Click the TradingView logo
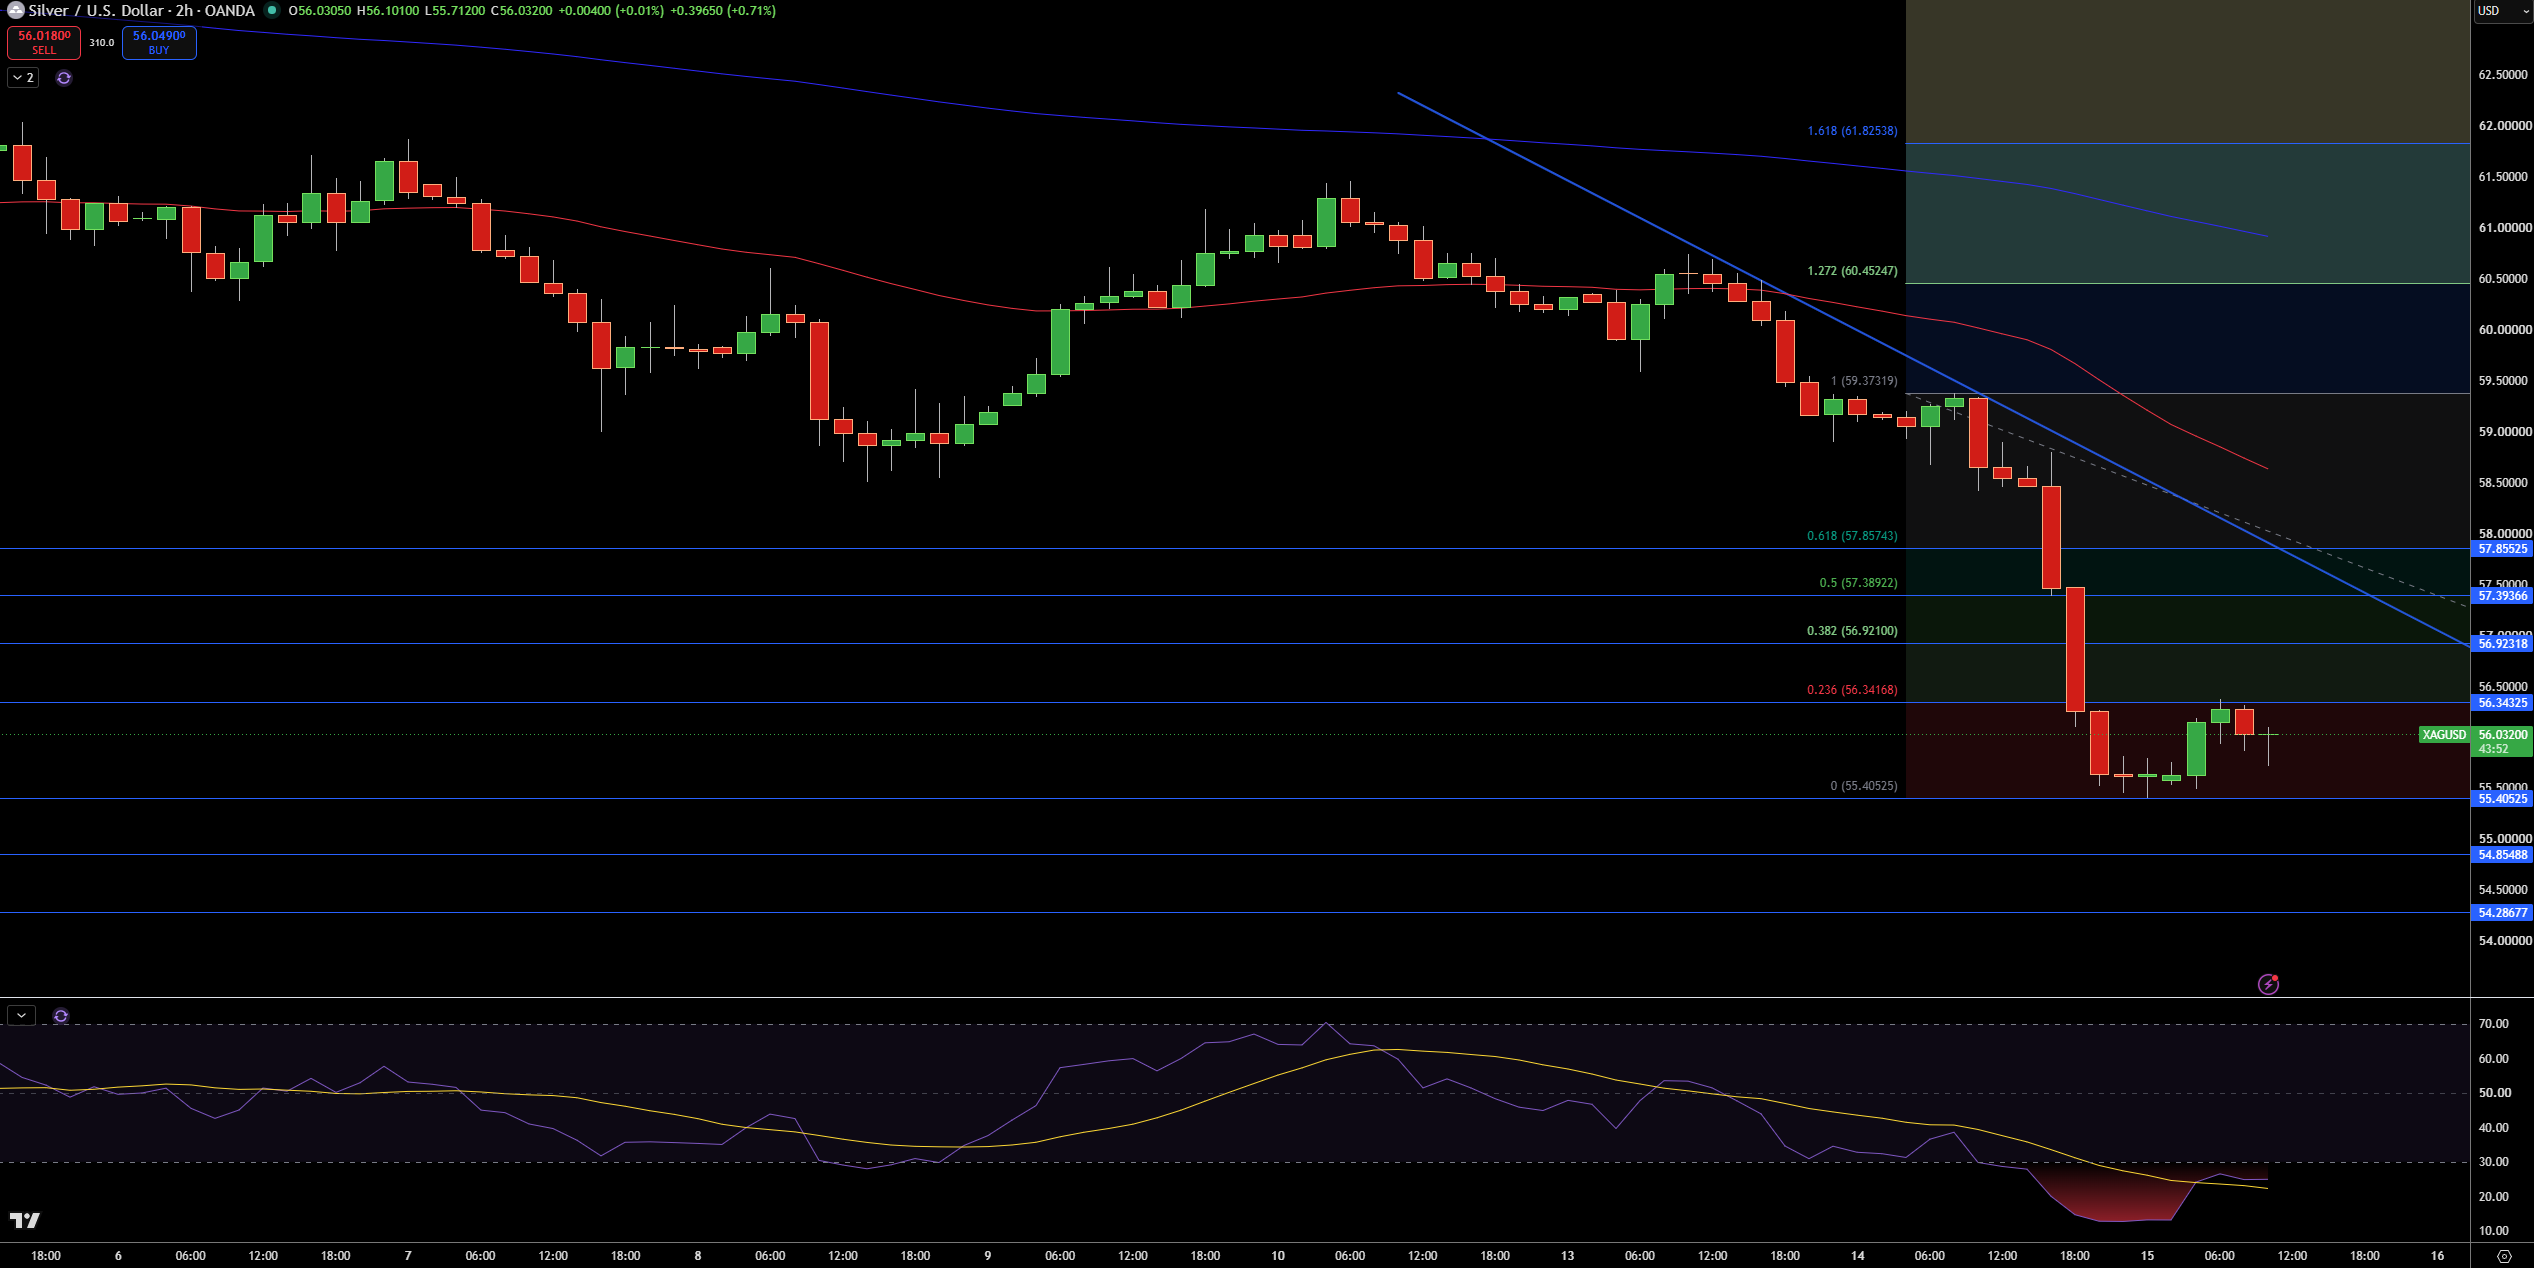The image size is (2534, 1268). click(25, 1220)
